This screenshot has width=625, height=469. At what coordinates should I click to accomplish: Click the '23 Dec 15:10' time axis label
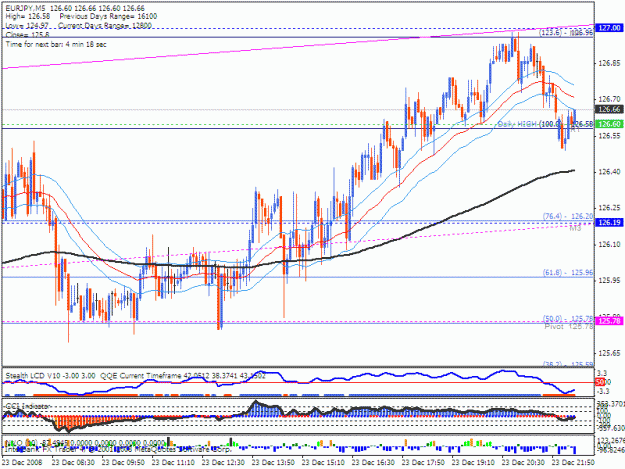click(x=323, y=463)
